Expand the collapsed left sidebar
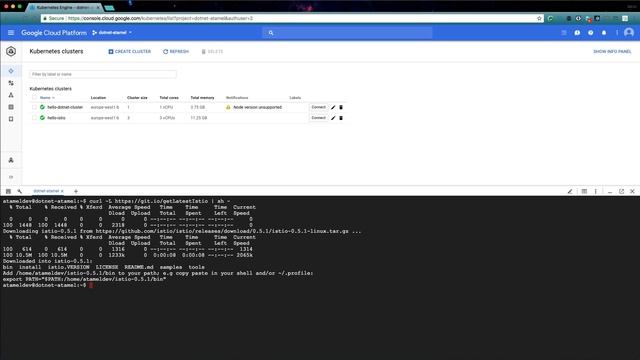Image resolution: width=640 pixels, height=360 pixels. (x=11, y=177)
